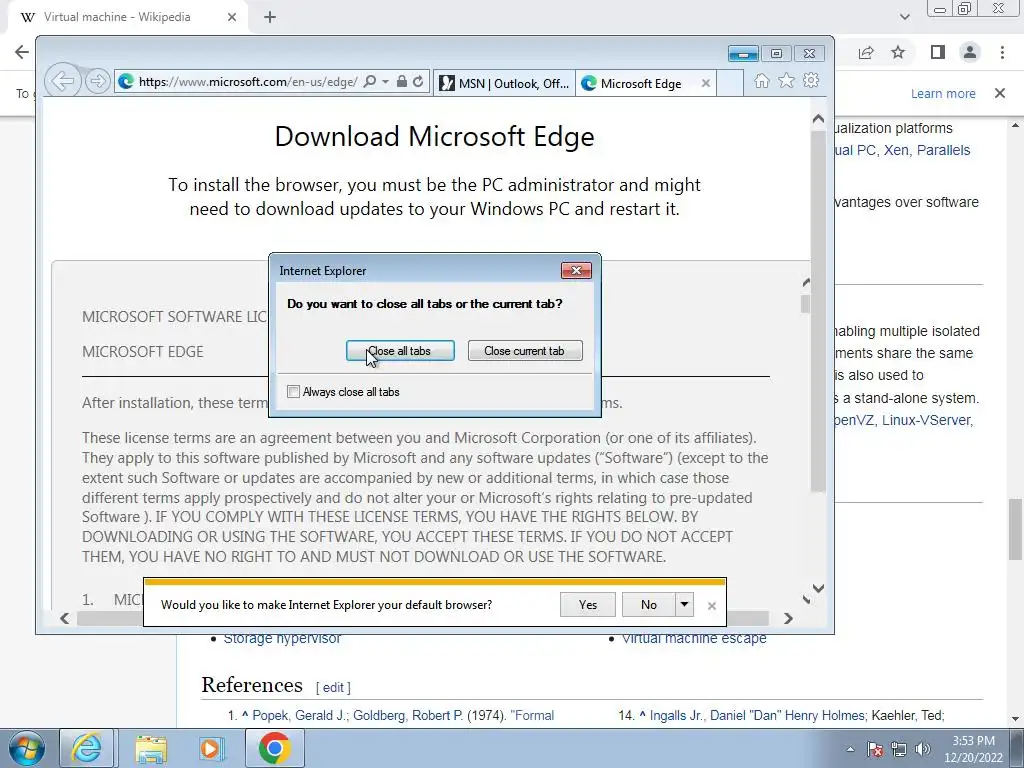The width and height of the screenshot is (1024, 768).
Task: Open address bar autocomplete dropdown arrow
Action: click(x=385, y=82)
